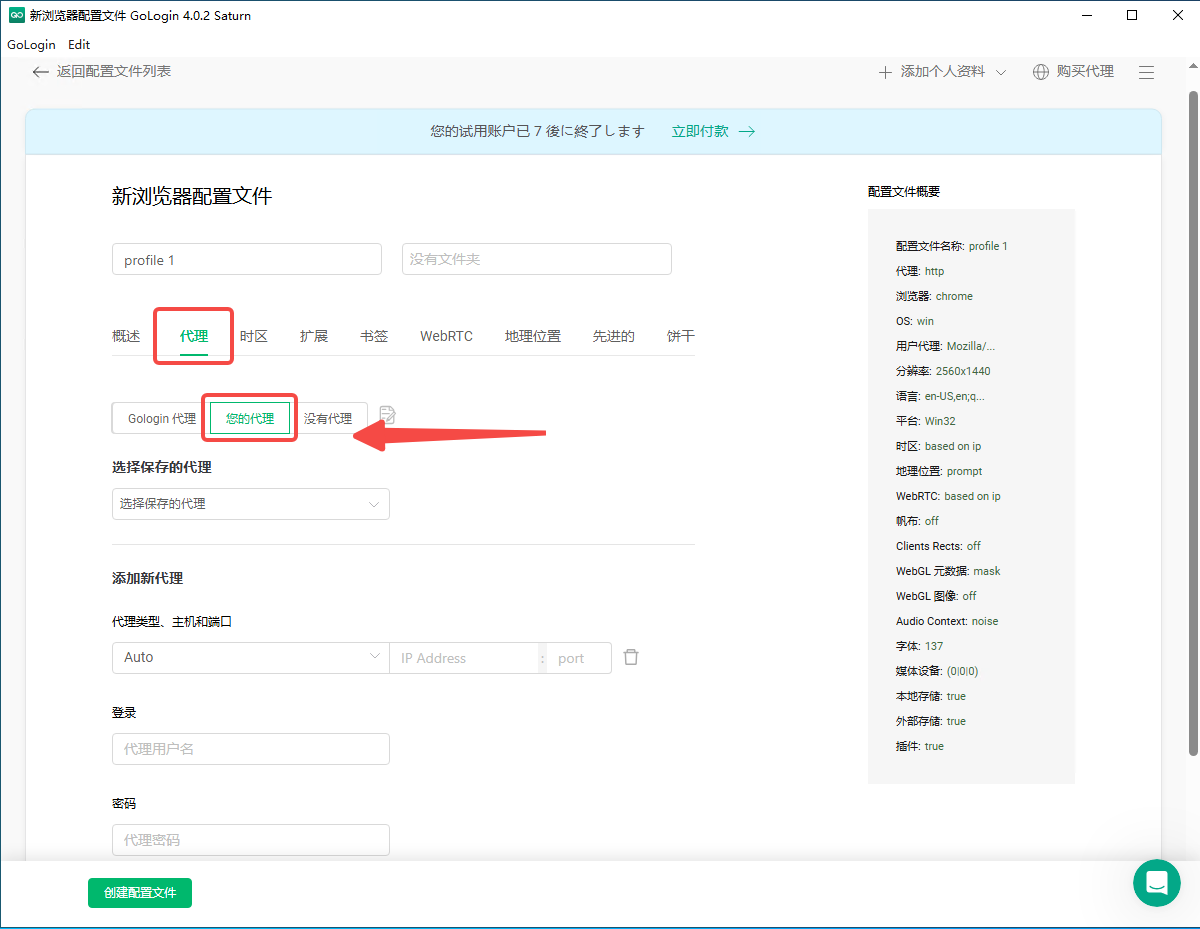Open the hamburger menu at top right

(x=1147, y=72)
